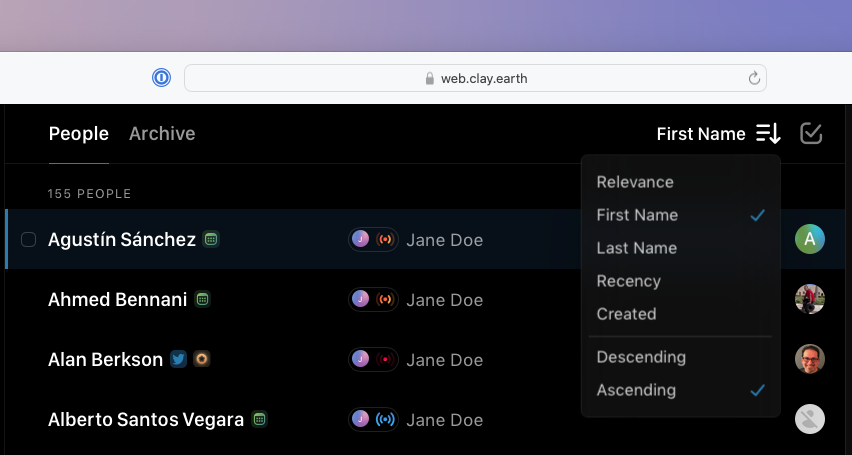Sort the list by Relevance

point(635,182)
